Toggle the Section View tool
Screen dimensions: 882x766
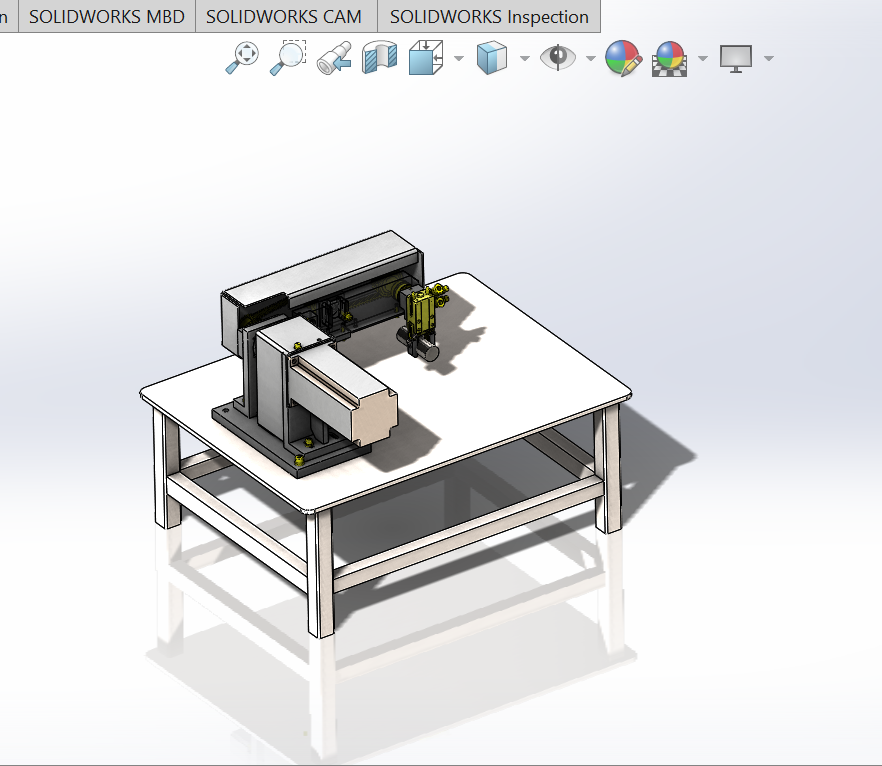[380, 57]
